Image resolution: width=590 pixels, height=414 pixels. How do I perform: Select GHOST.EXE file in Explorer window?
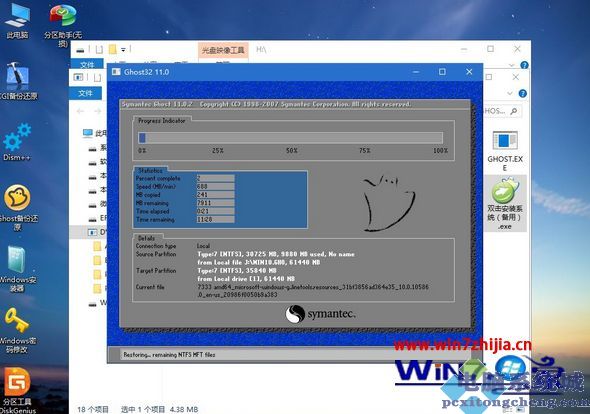click(505, 151)
